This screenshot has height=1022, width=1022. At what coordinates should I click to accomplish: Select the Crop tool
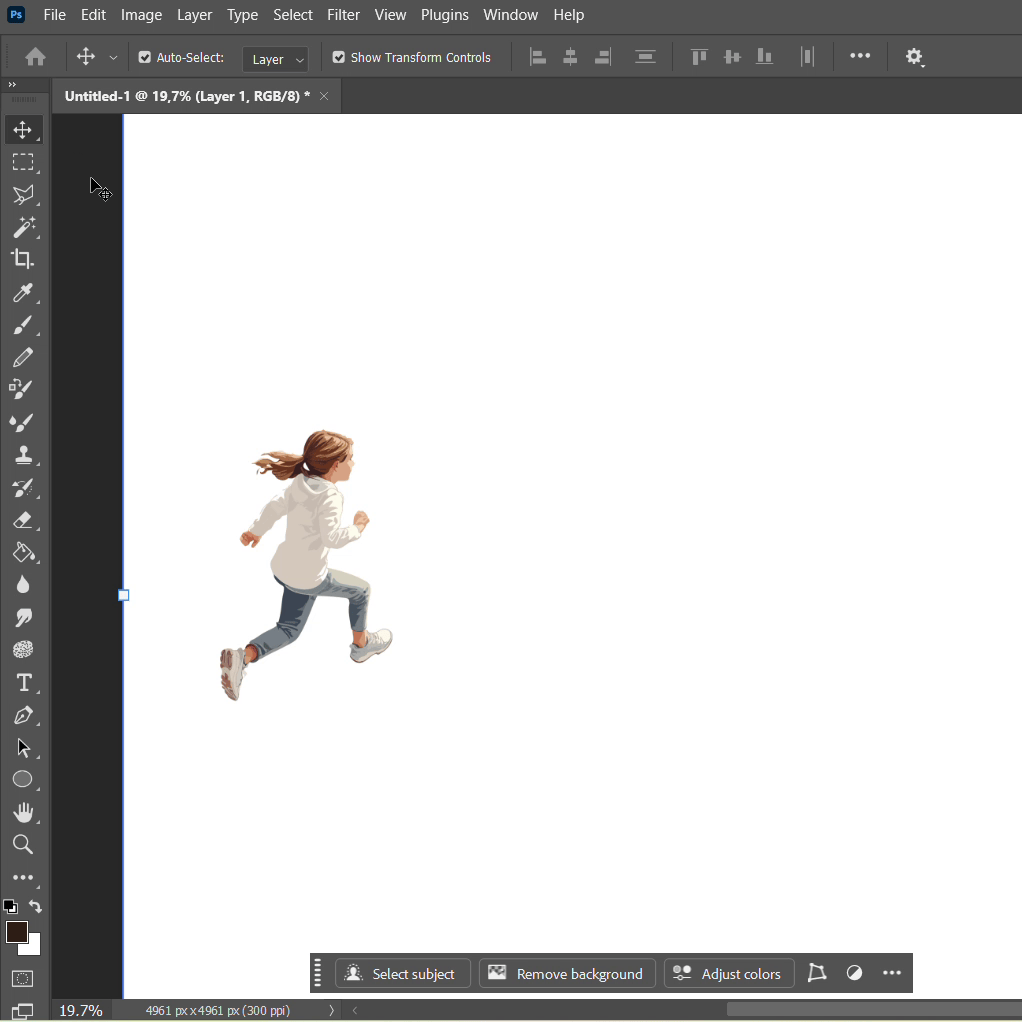(22, 259)
